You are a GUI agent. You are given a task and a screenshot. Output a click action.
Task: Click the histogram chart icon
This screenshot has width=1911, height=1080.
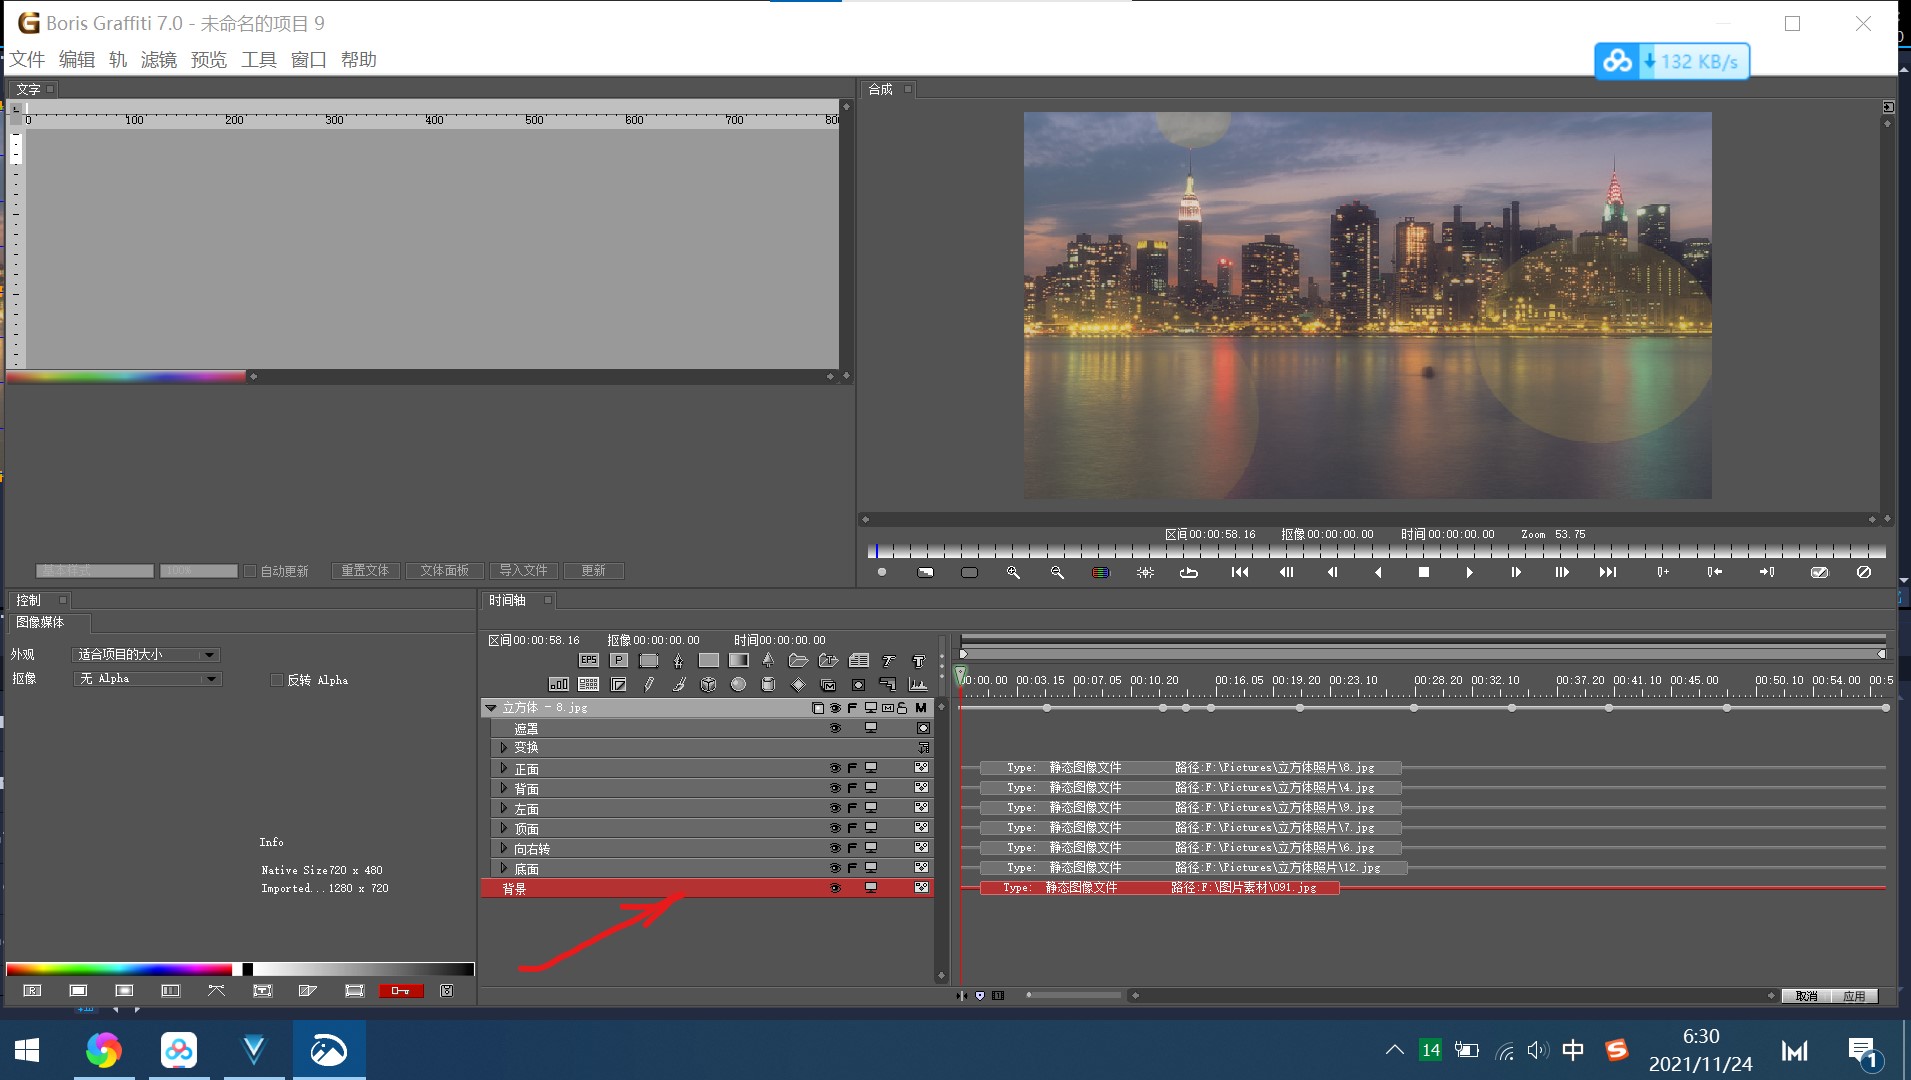click(918, 684)
